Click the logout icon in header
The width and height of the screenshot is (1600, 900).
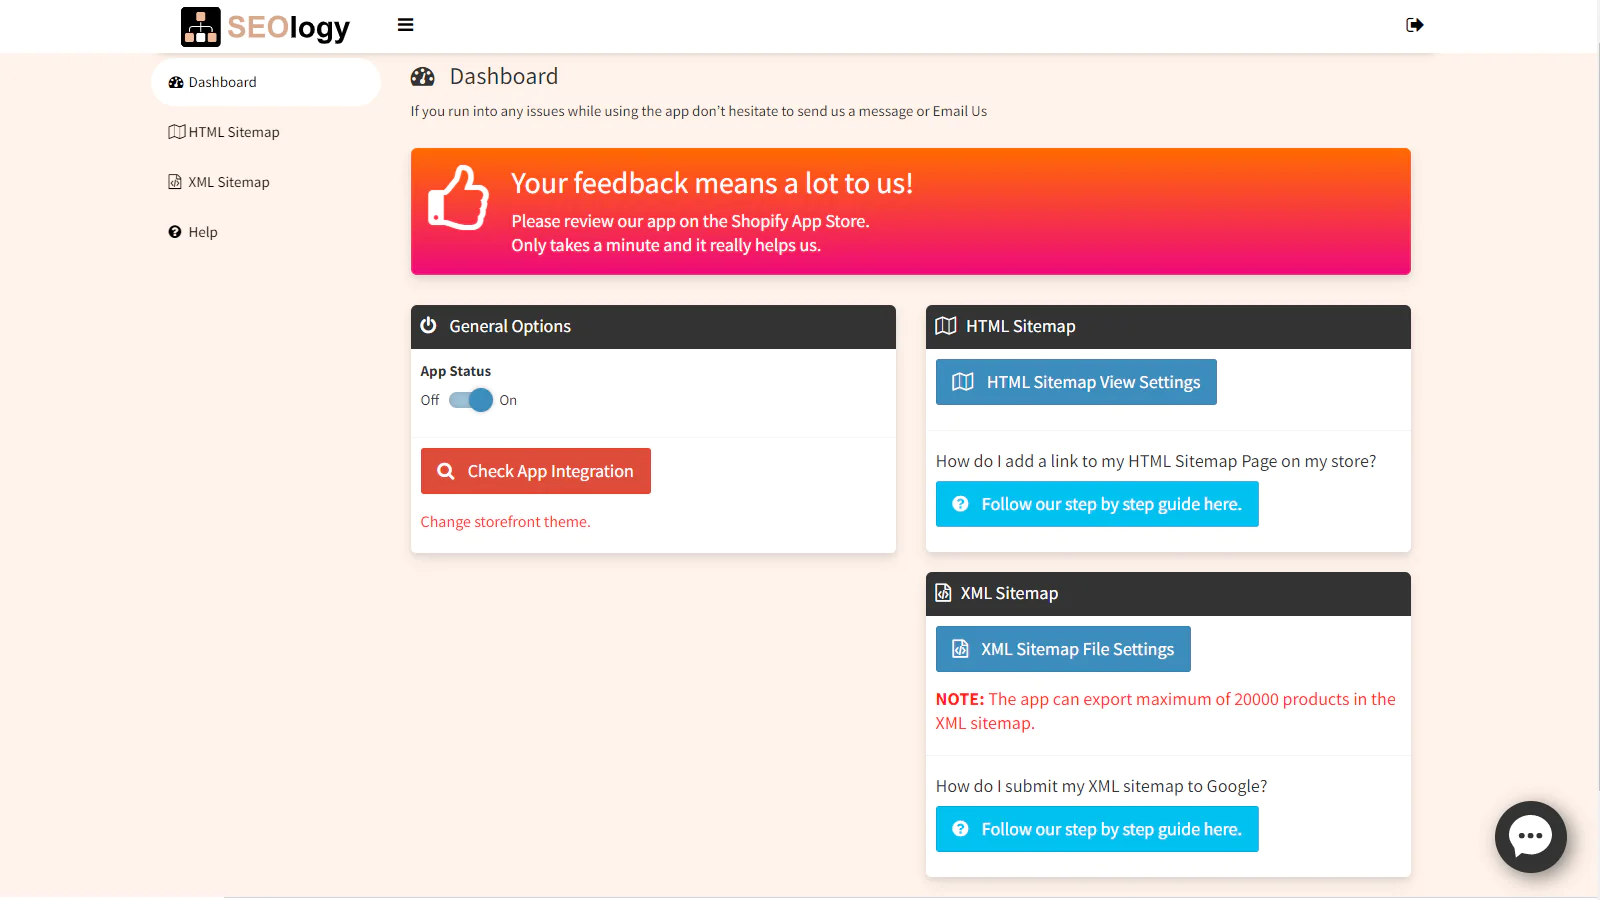pyautogui.click(x=1414, y=25)
